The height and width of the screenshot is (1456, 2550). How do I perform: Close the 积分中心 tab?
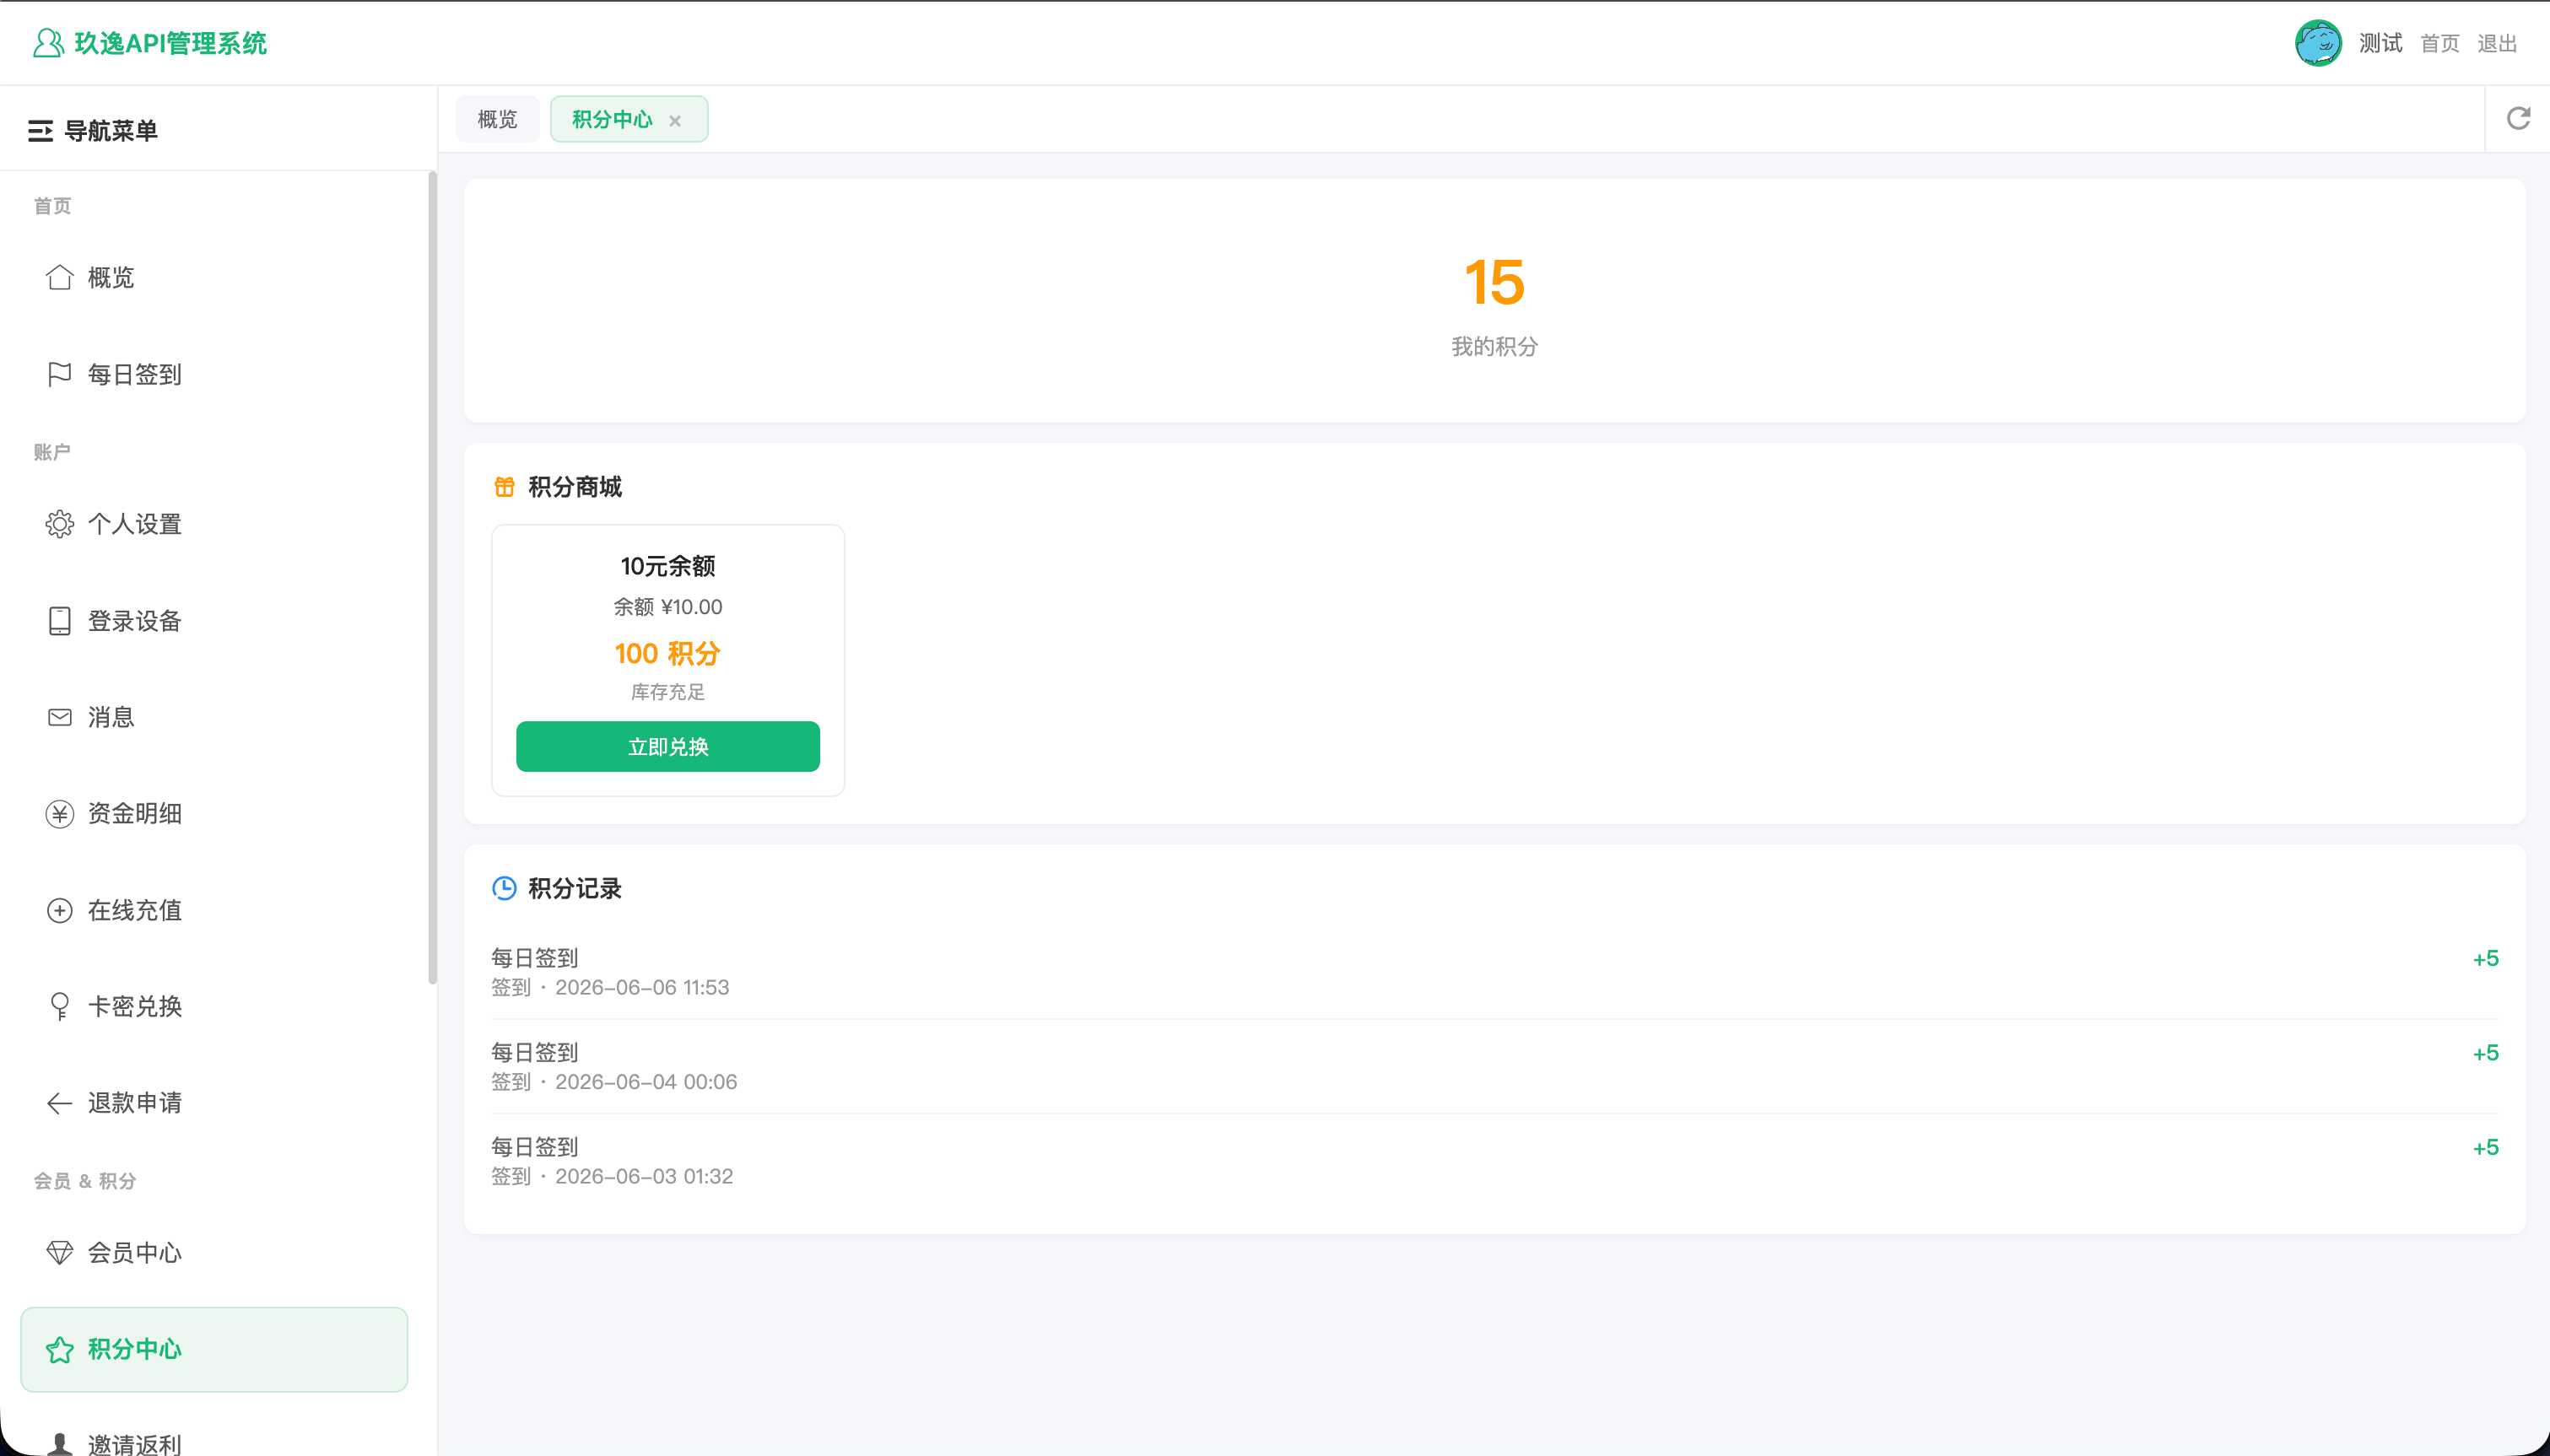675,121
